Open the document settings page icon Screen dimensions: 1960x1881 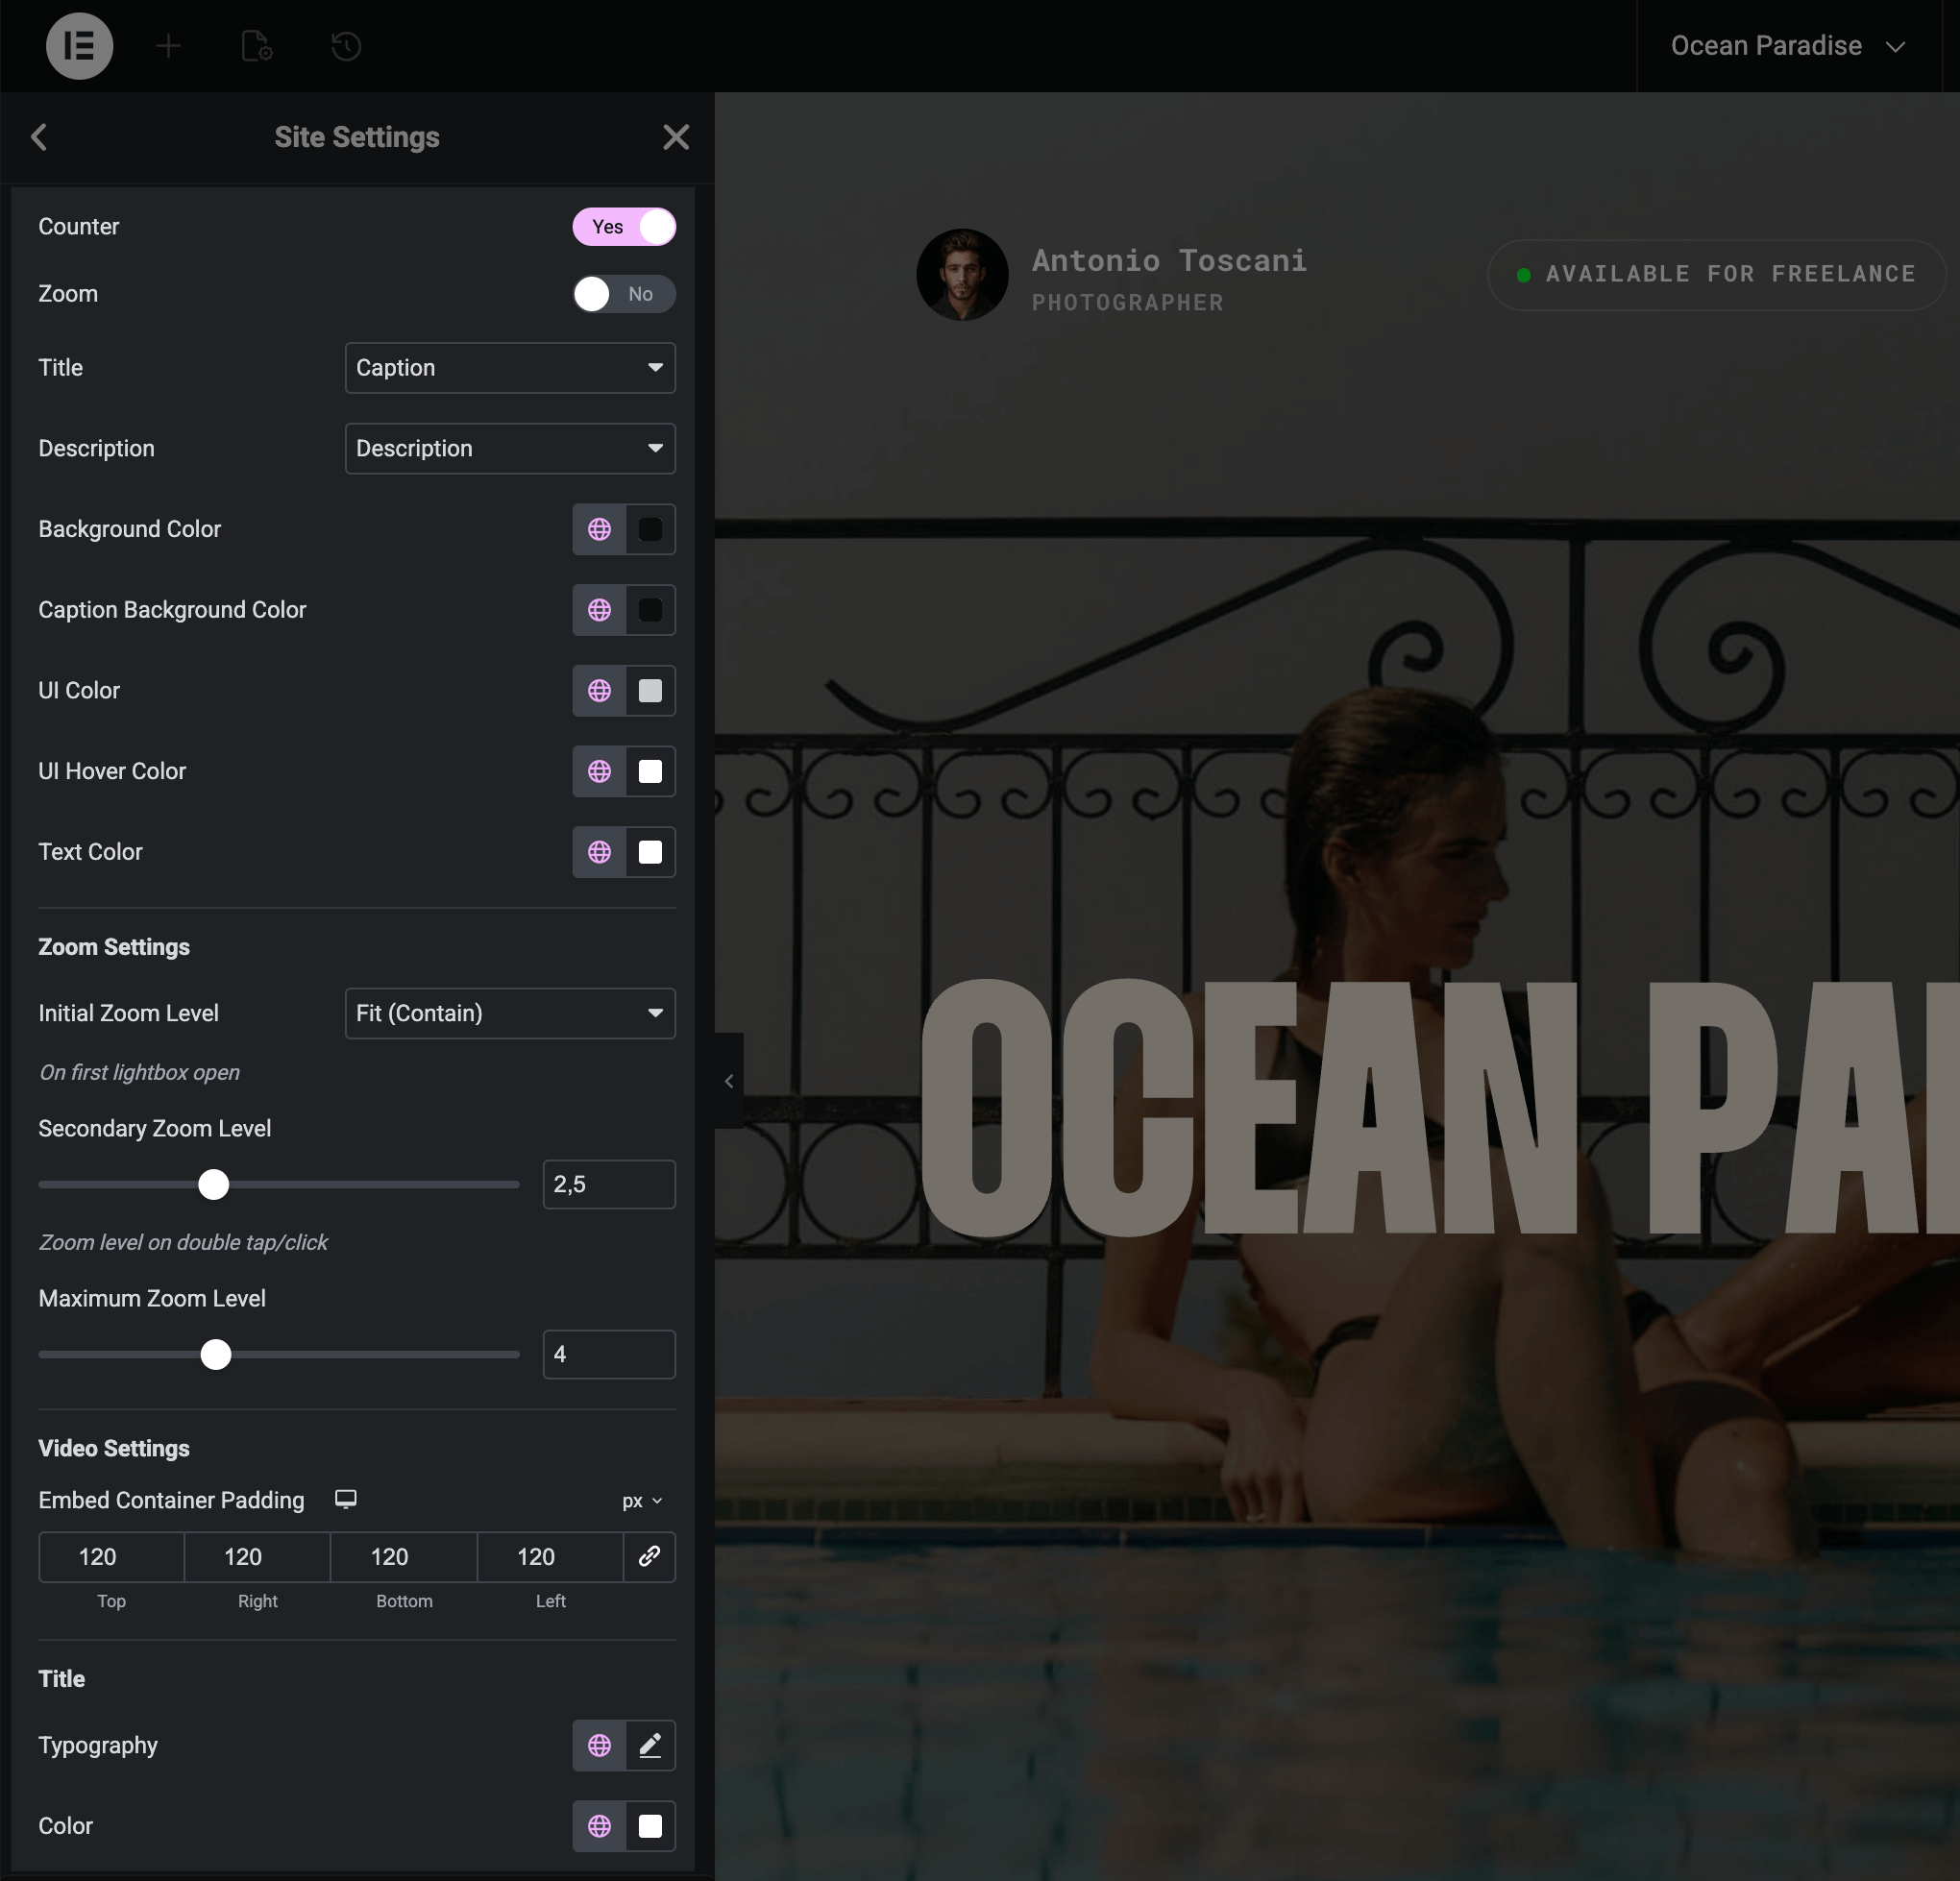pos(256,46)
